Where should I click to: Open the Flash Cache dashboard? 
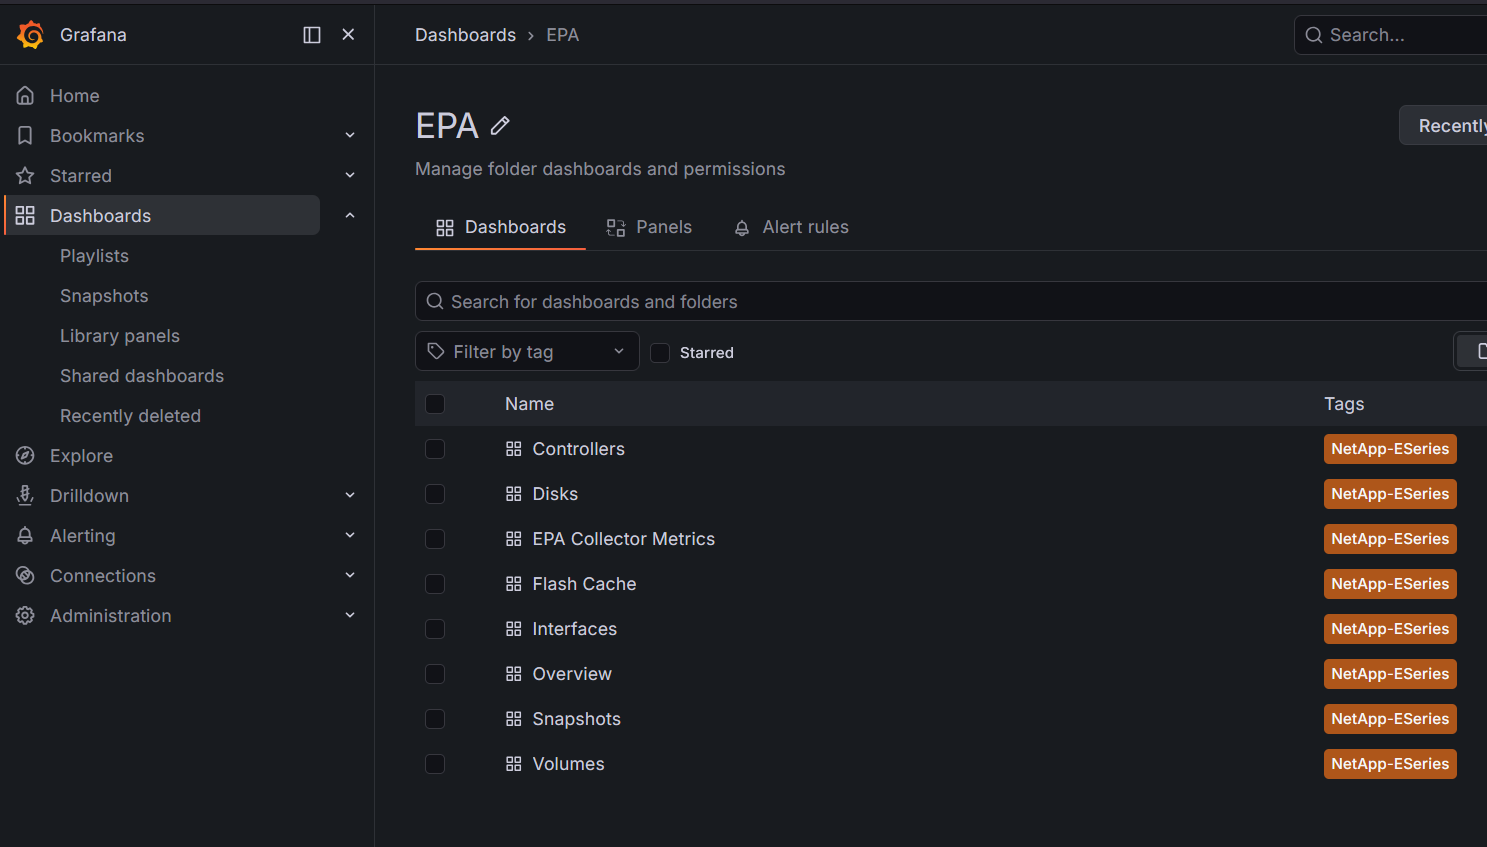pyautogui.click(x=584, y=584)
